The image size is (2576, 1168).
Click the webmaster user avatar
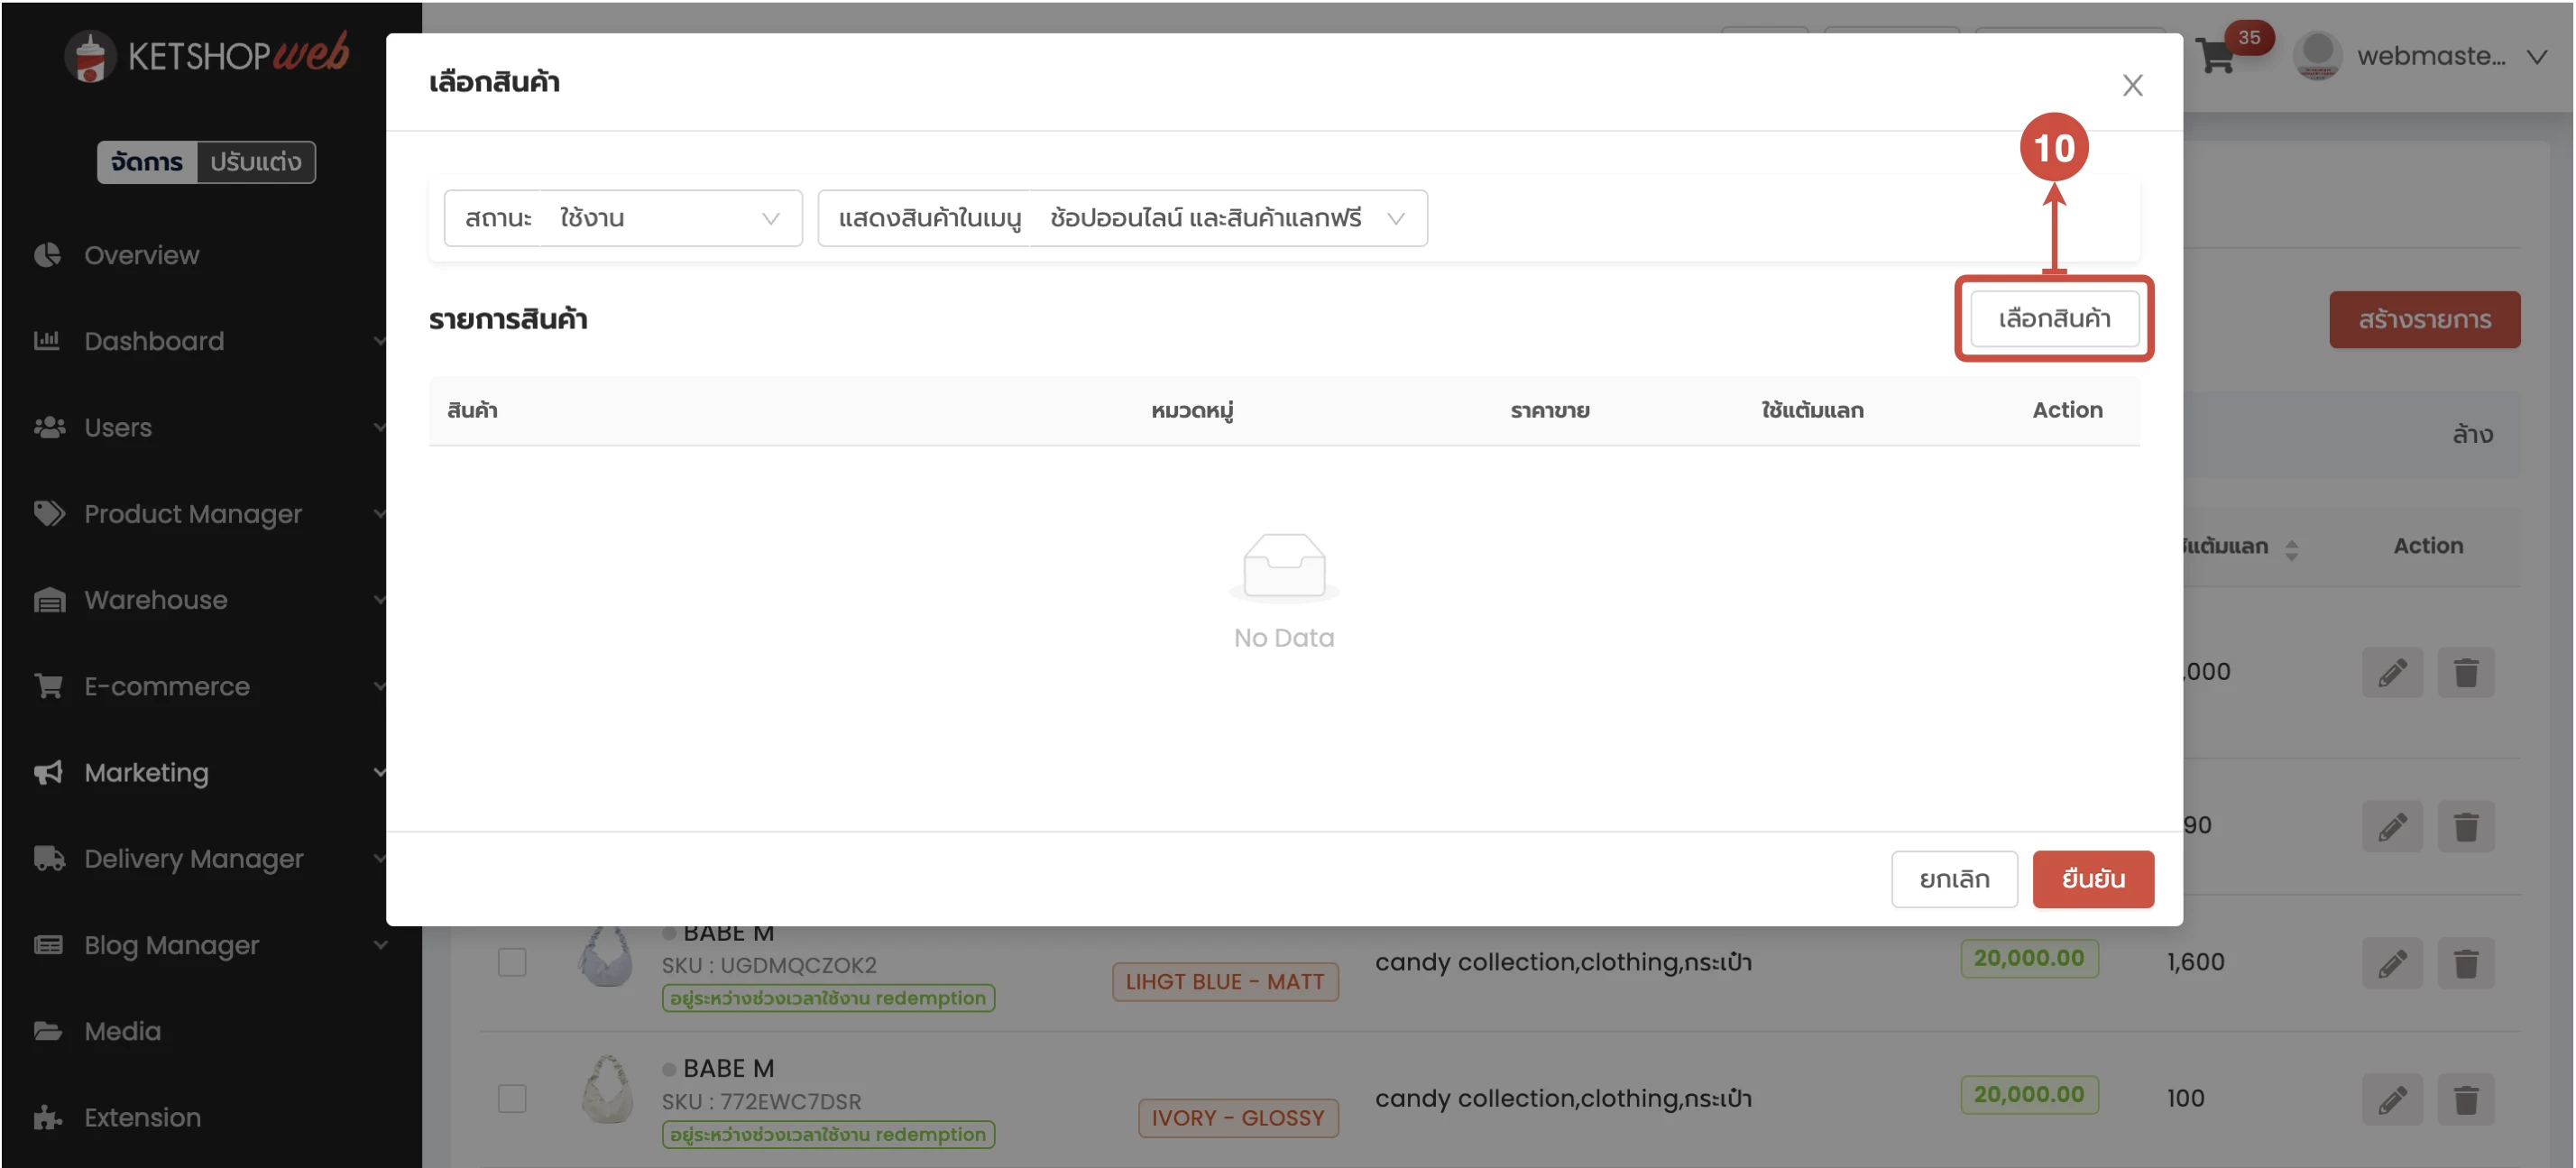click(2316, 56)
